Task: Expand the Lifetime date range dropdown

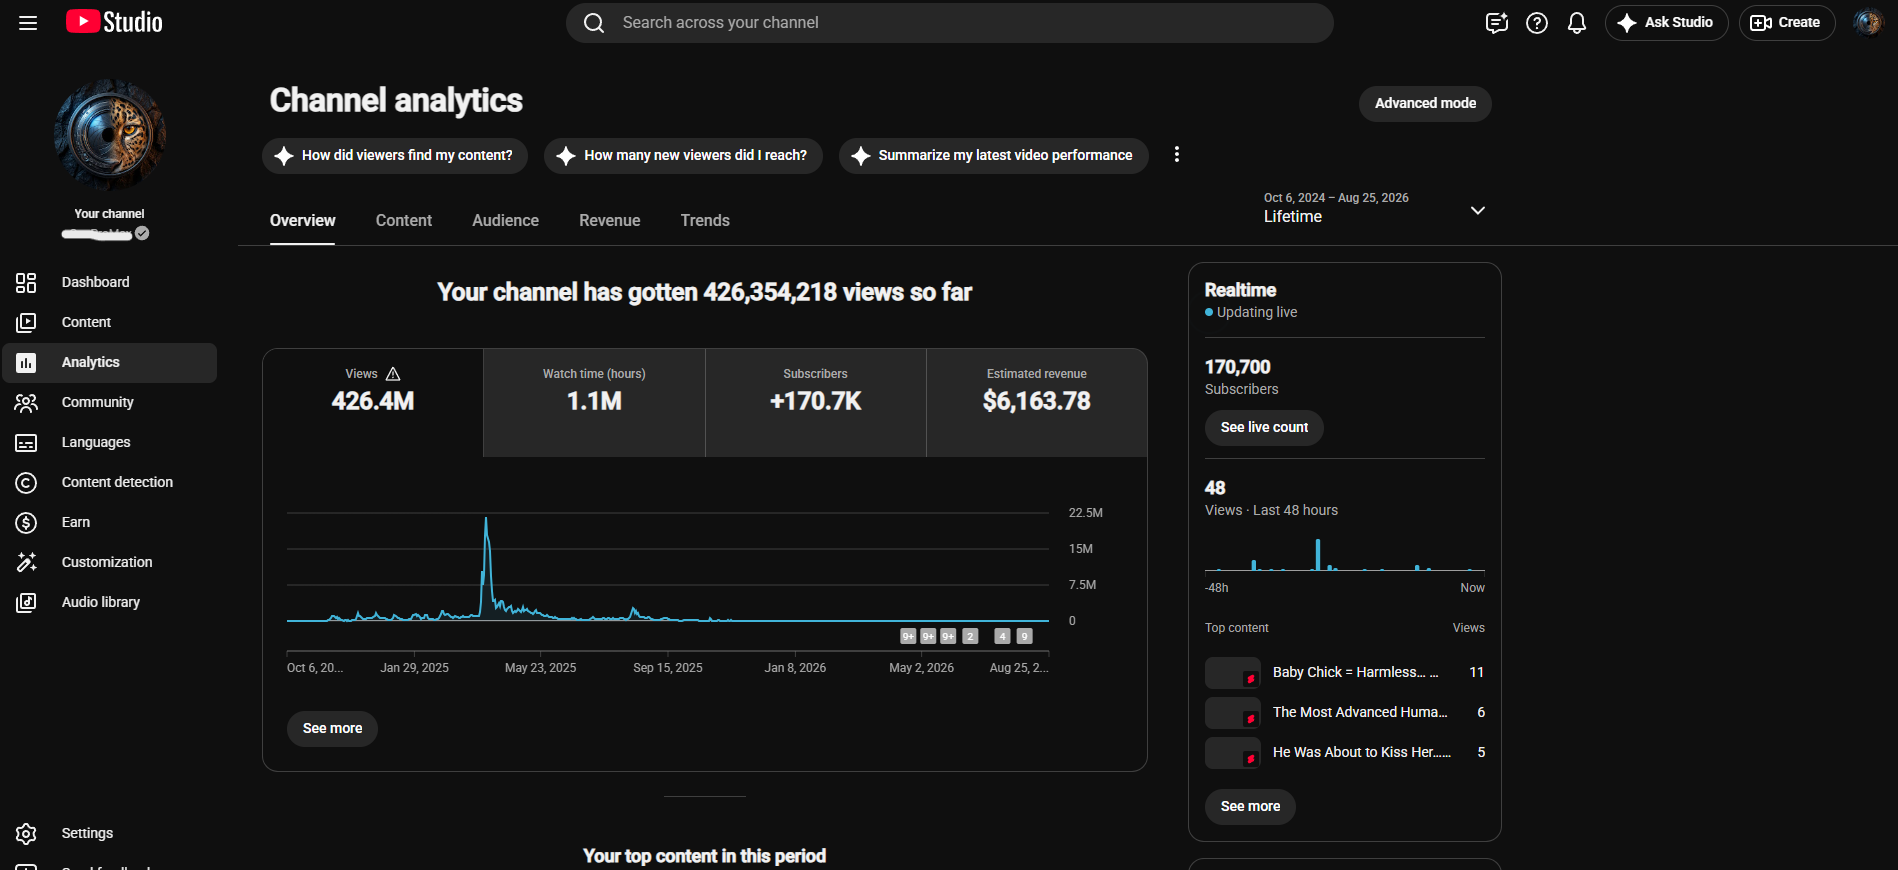Action: tap(1375, 208)
